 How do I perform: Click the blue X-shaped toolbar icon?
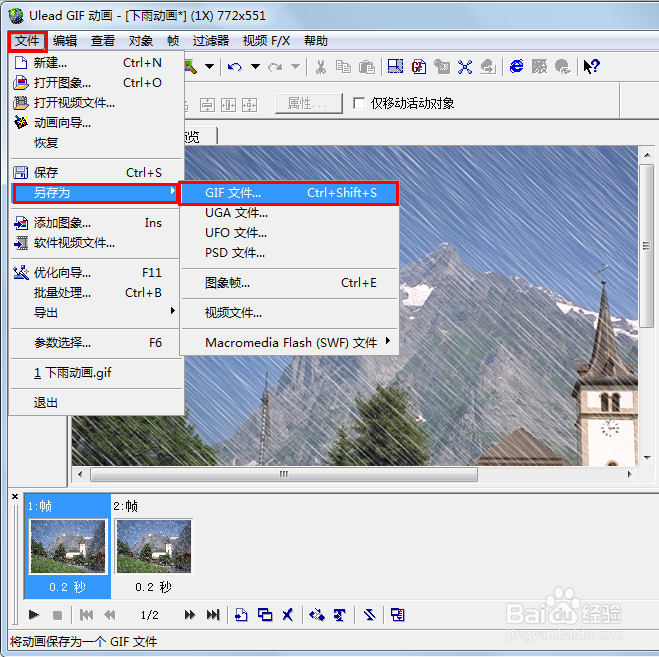465,66
